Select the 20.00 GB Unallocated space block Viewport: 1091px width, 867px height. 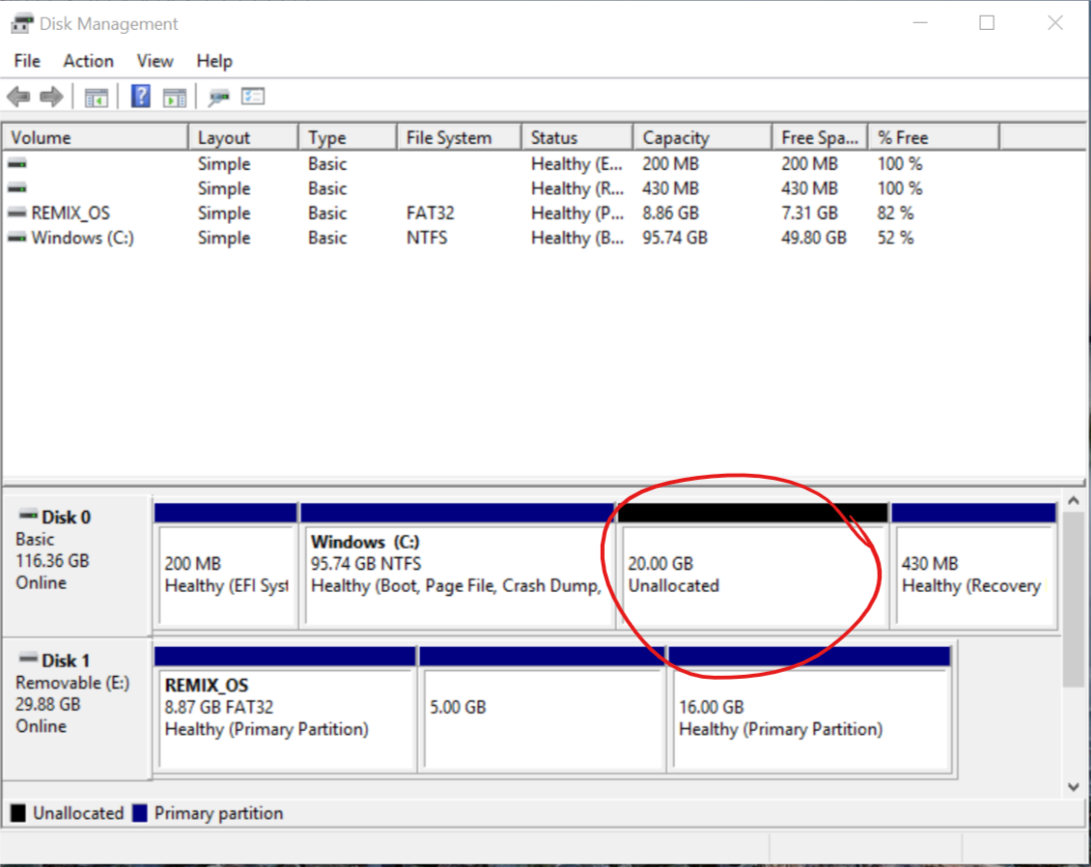pos(752,566)
